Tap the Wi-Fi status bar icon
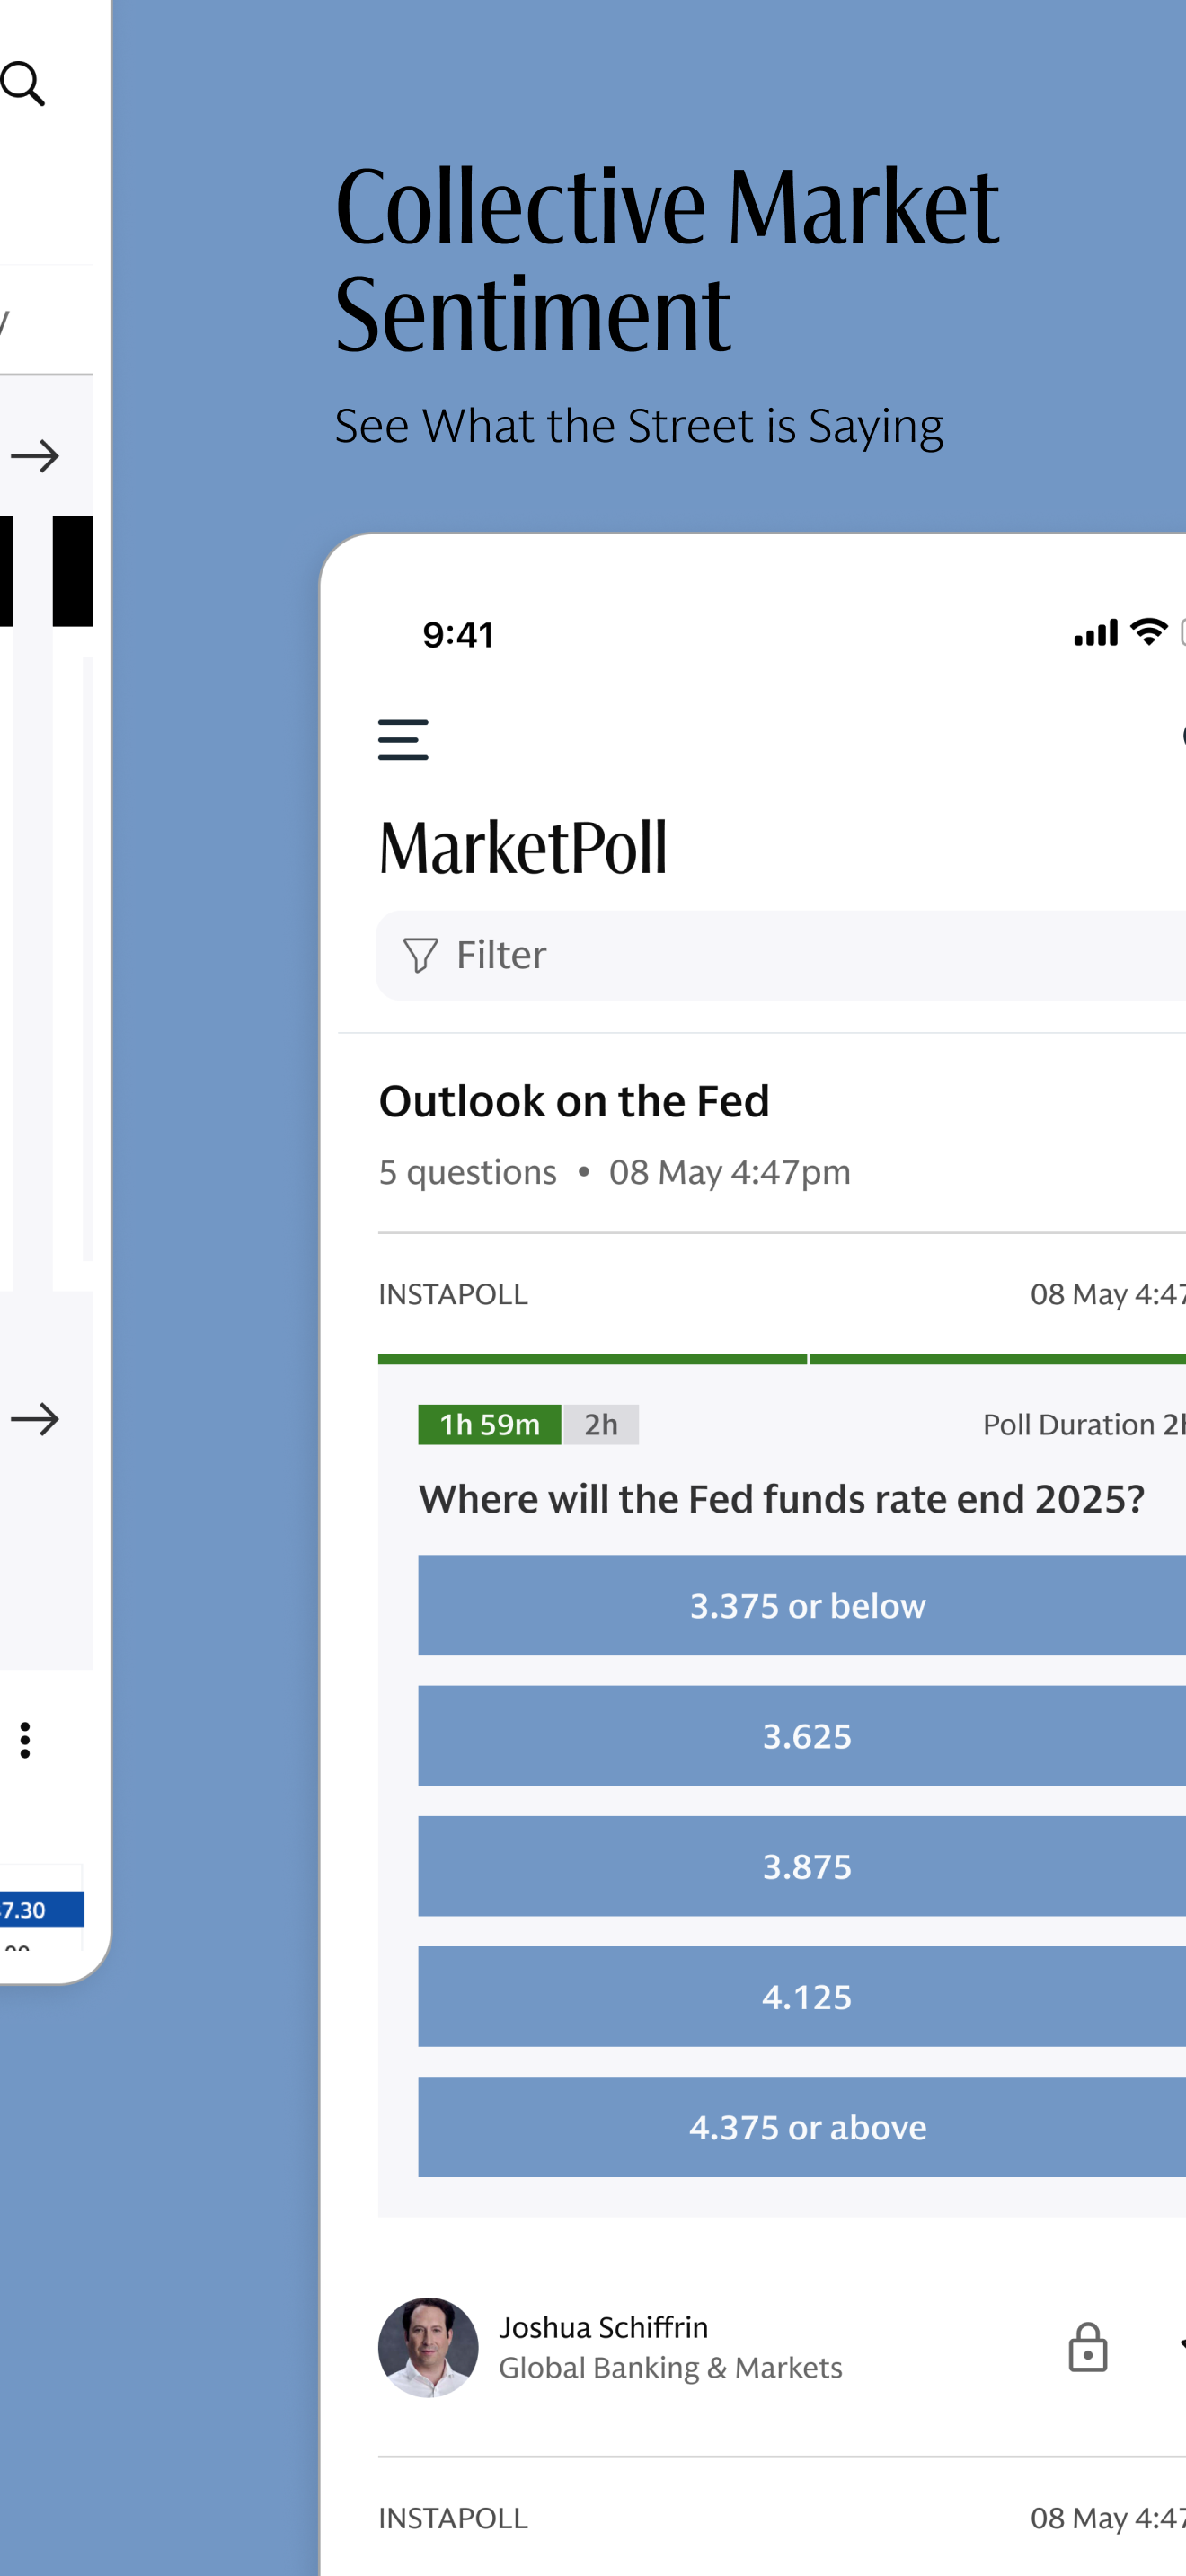This screenshot has height=2576, width=1186. point(1149,632)
